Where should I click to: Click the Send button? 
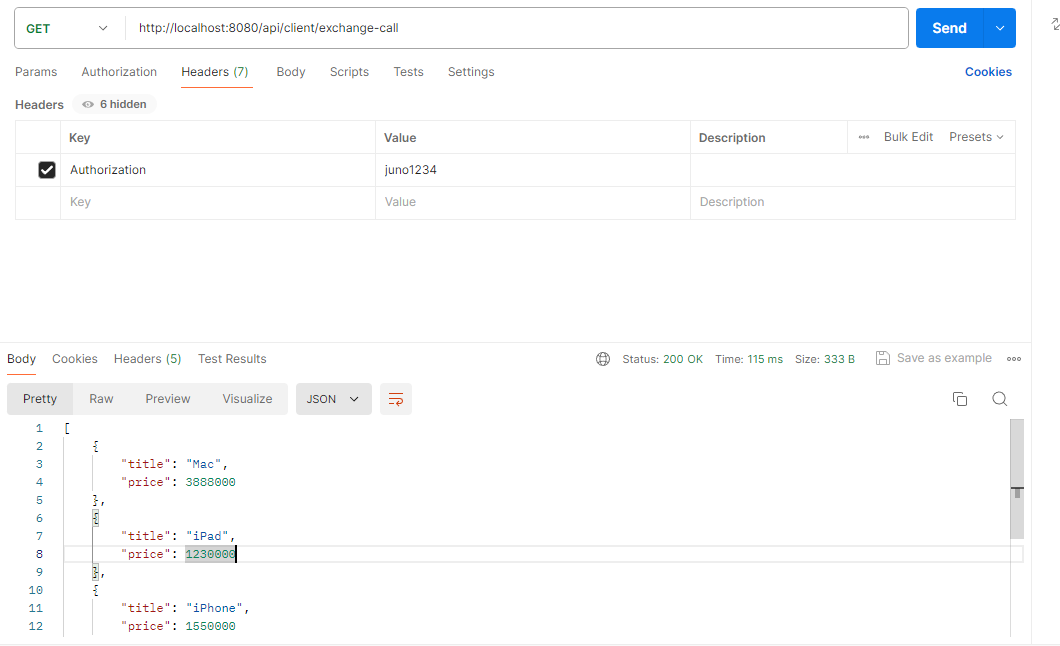949,28
